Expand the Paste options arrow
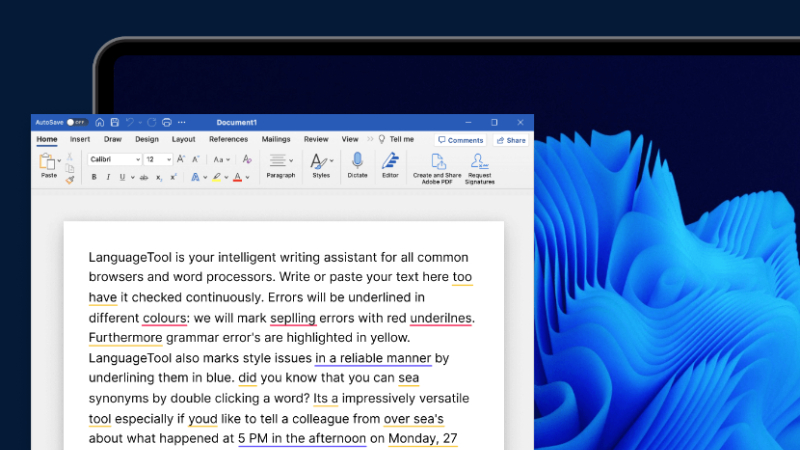 click(59, 161)
